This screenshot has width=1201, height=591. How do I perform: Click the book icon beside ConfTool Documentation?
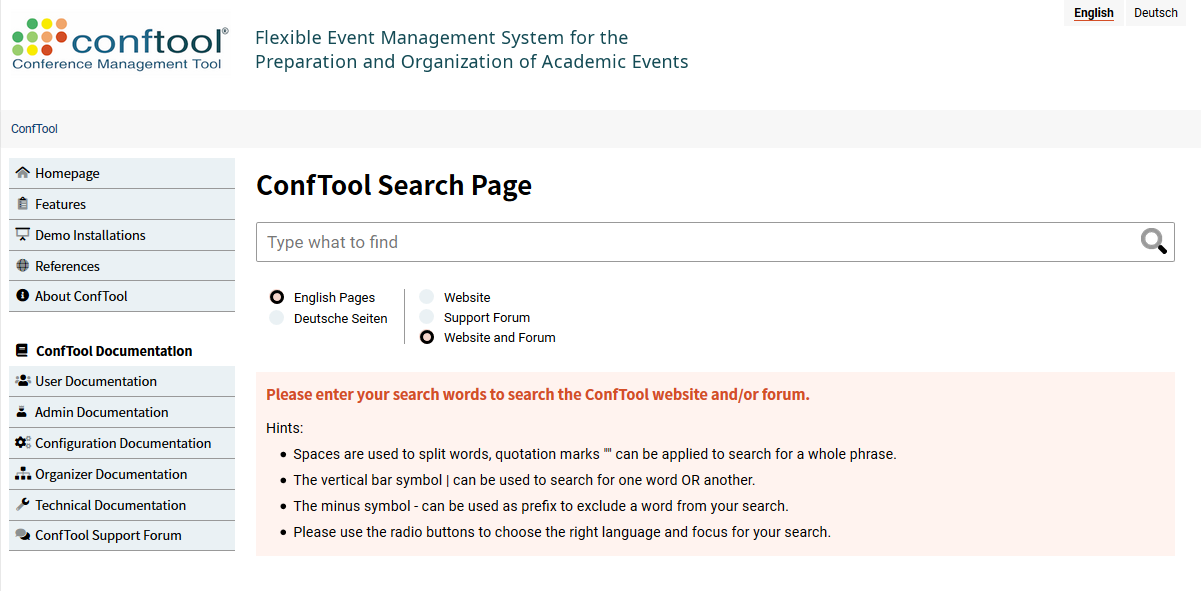(23, 351)
